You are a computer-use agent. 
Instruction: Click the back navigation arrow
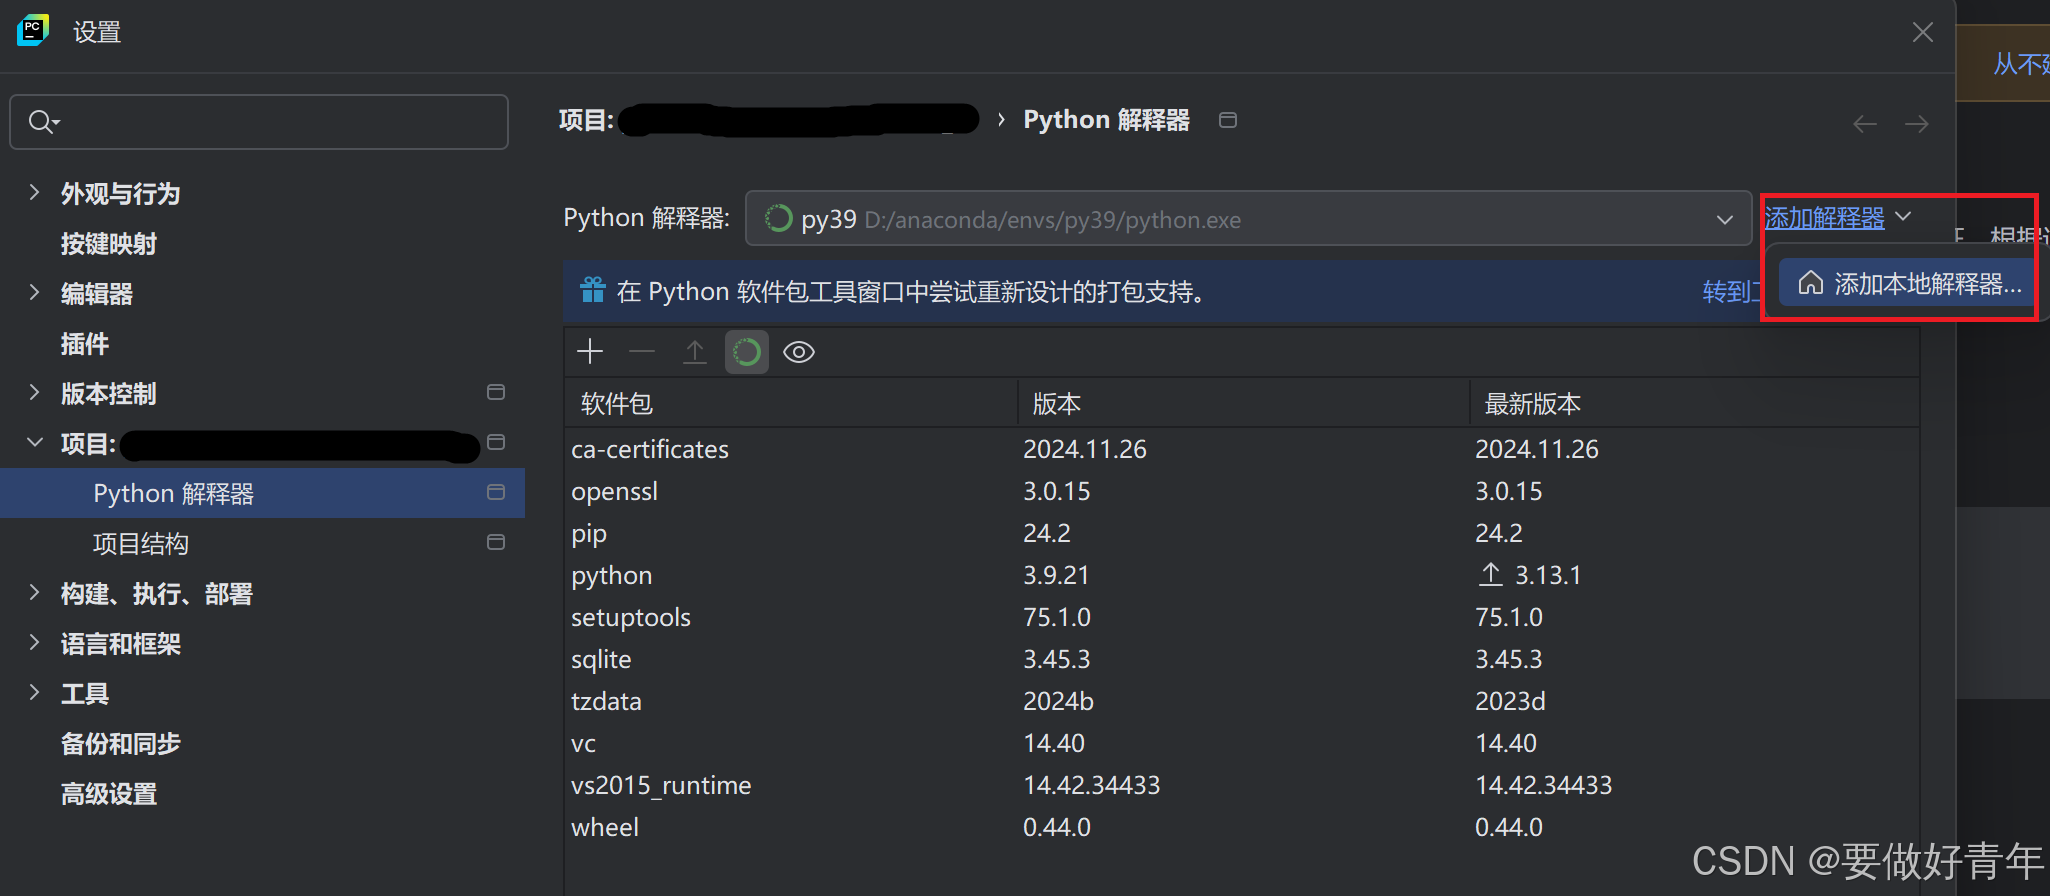pyautogui.click(x=1865, y=124)
